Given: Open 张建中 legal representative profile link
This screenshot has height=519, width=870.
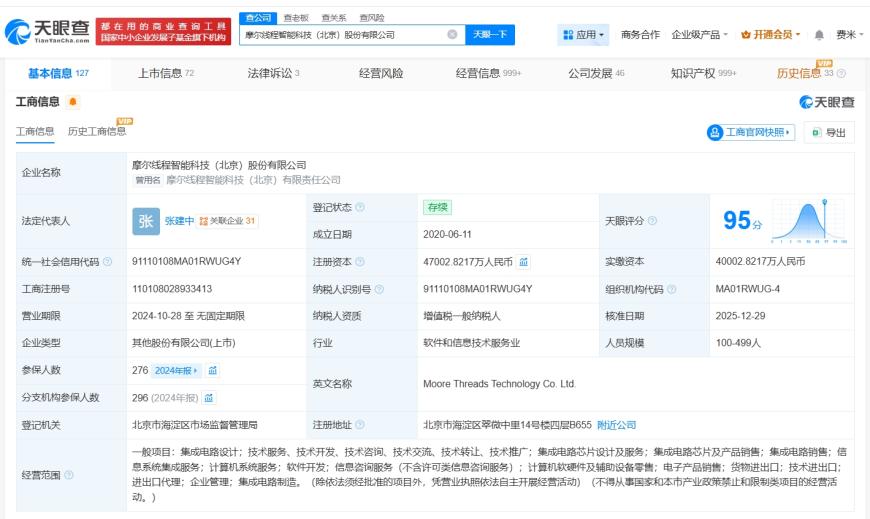Looking at the screenshot, I should [179, 221].
